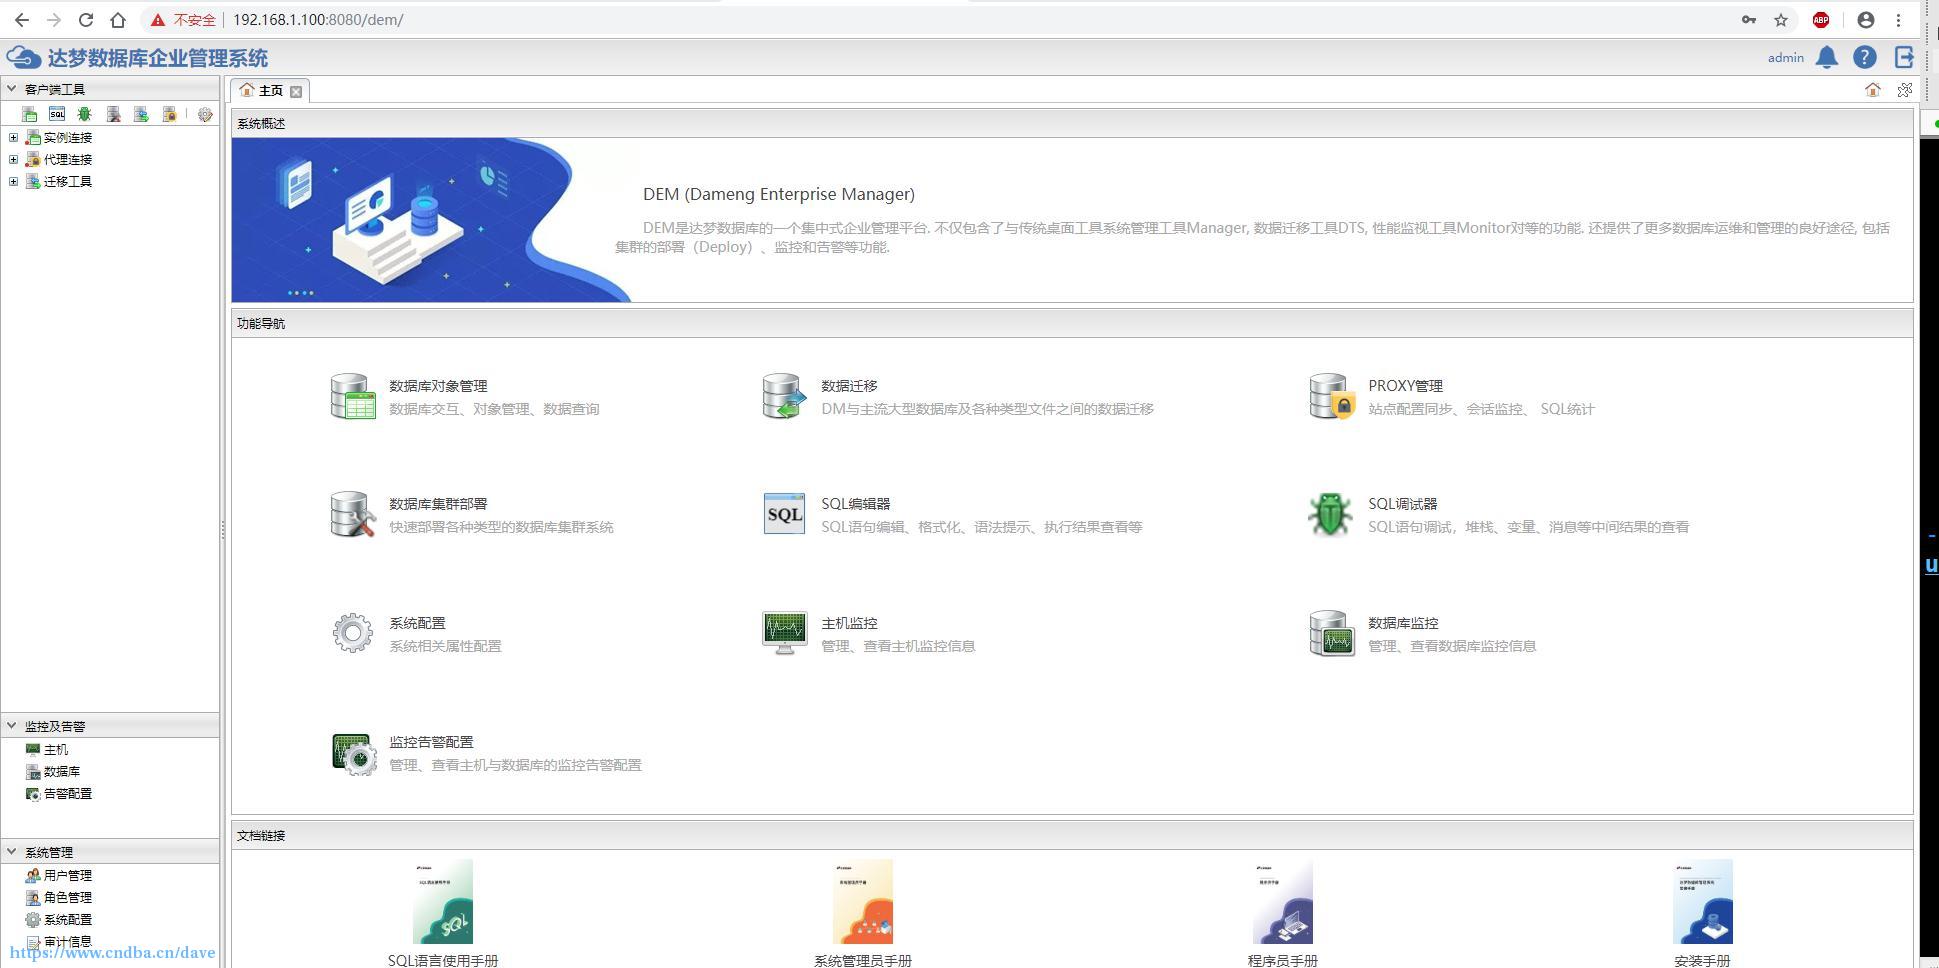The image size is (1939, 968).
Task: Open 程序员手册 document thumbnail
Action: pyautogui.click(x=1283, y=901)
